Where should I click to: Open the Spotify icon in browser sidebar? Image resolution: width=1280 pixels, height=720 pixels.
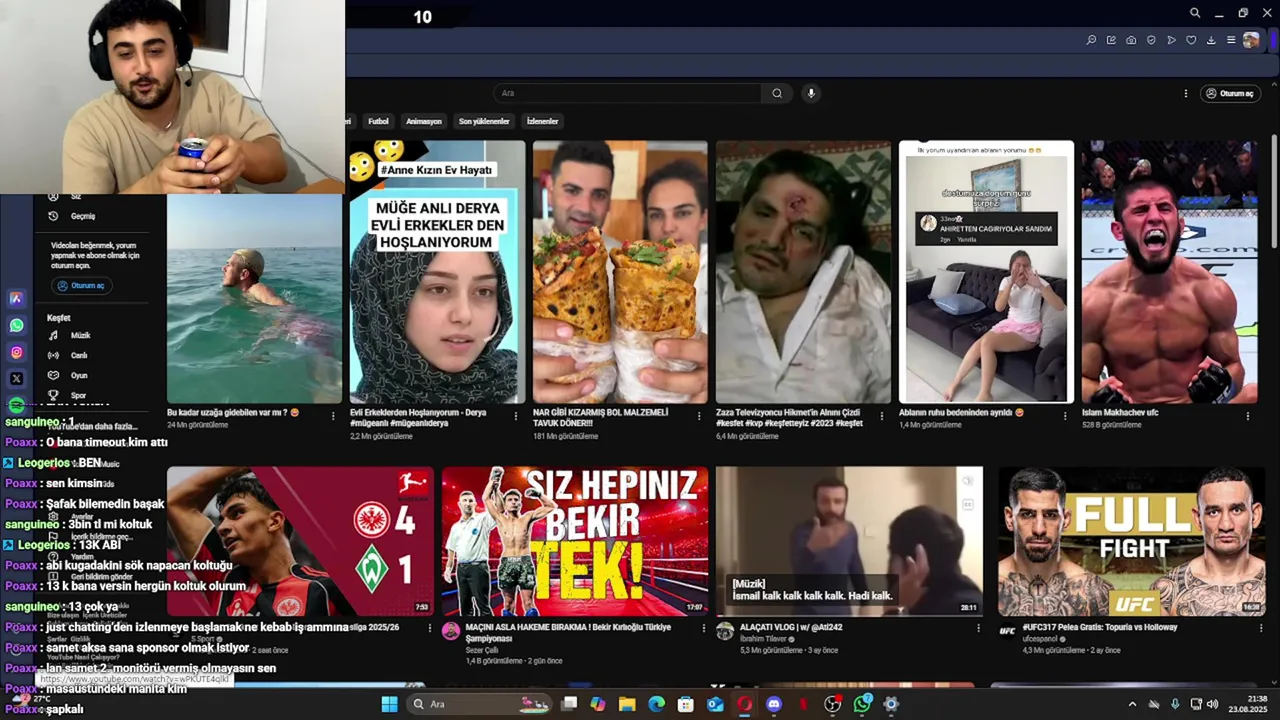(16, 404)
